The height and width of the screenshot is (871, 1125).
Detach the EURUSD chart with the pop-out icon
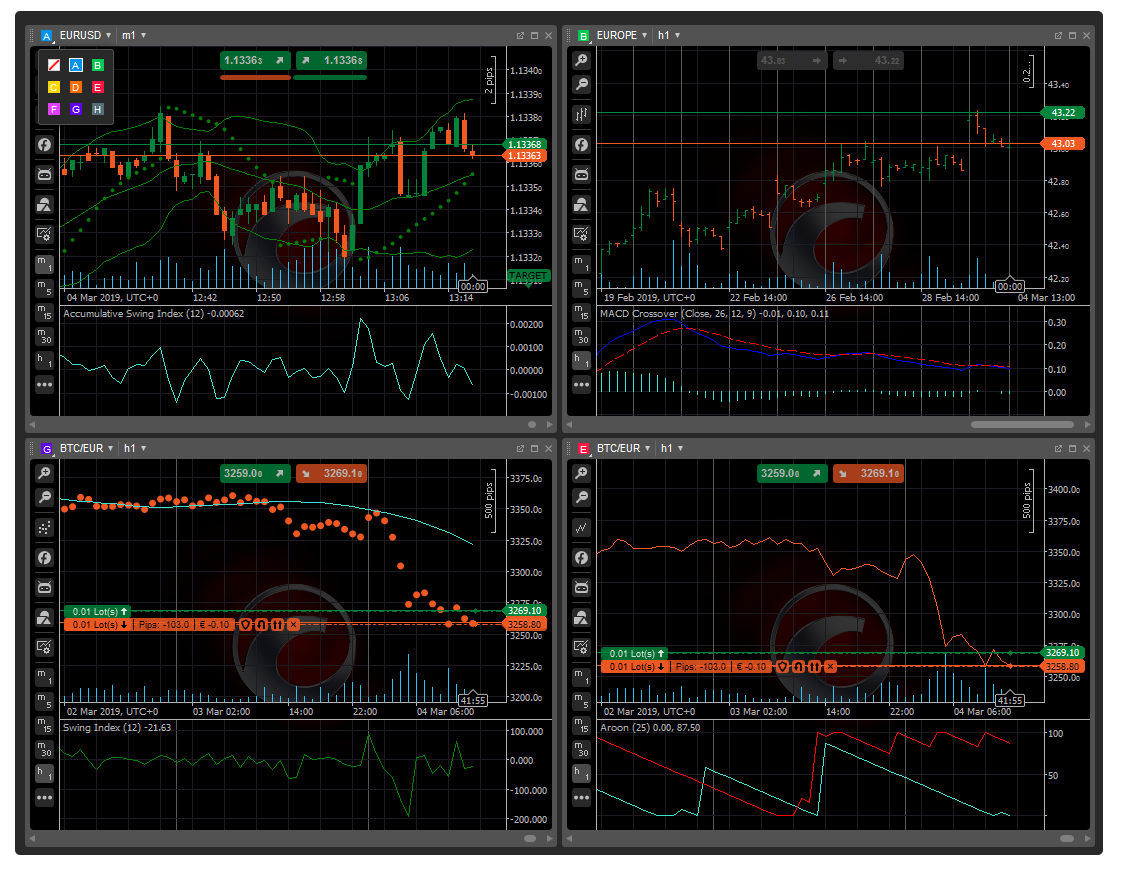[x=520, y=35]
